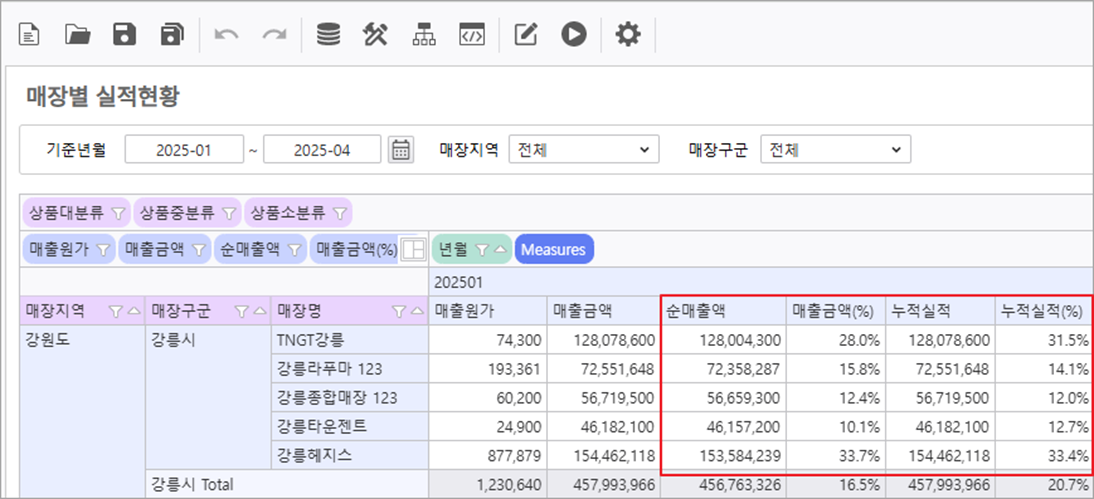Open a file with the folder icon
Viewport: 1094px width, 499px height.
click(77, 34)
